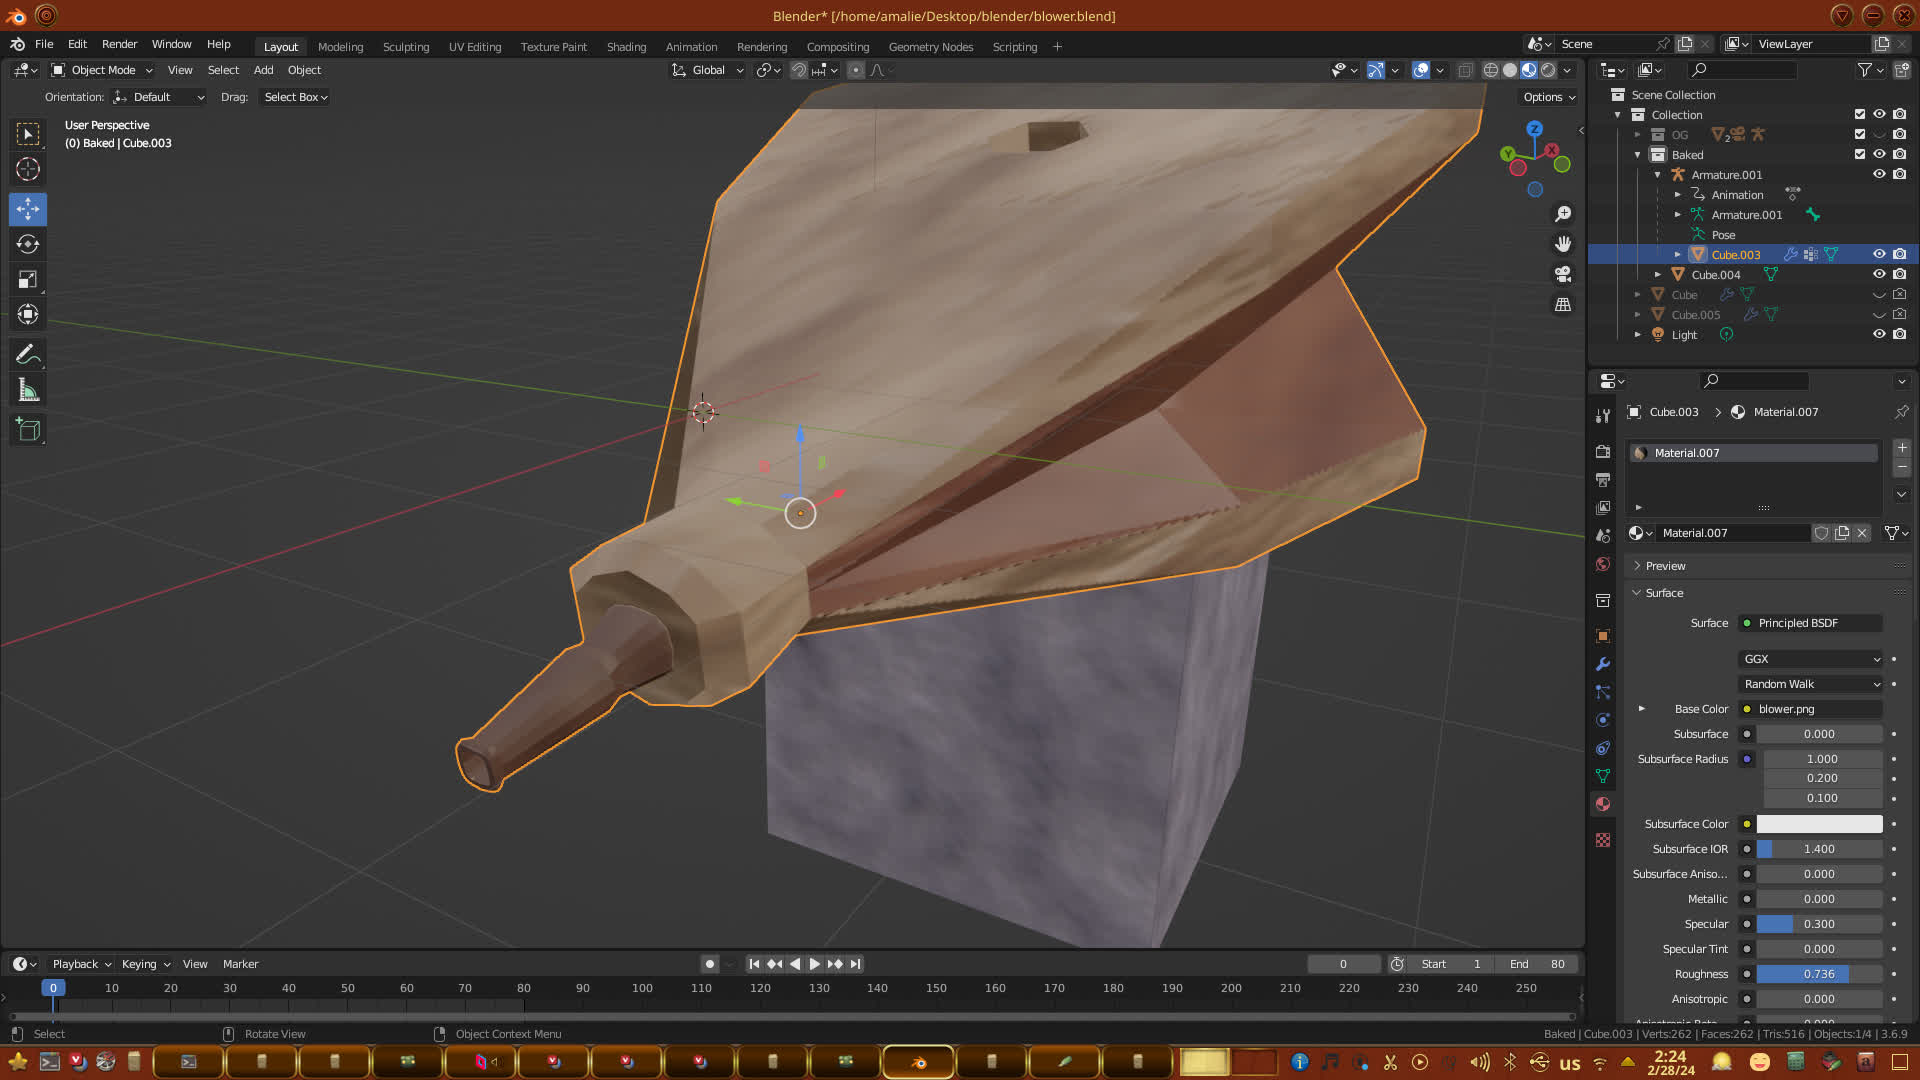Switch to the Shading workspace tab
The height and width of the screenshot is (1080, 1920).
[x=626, y=47]
